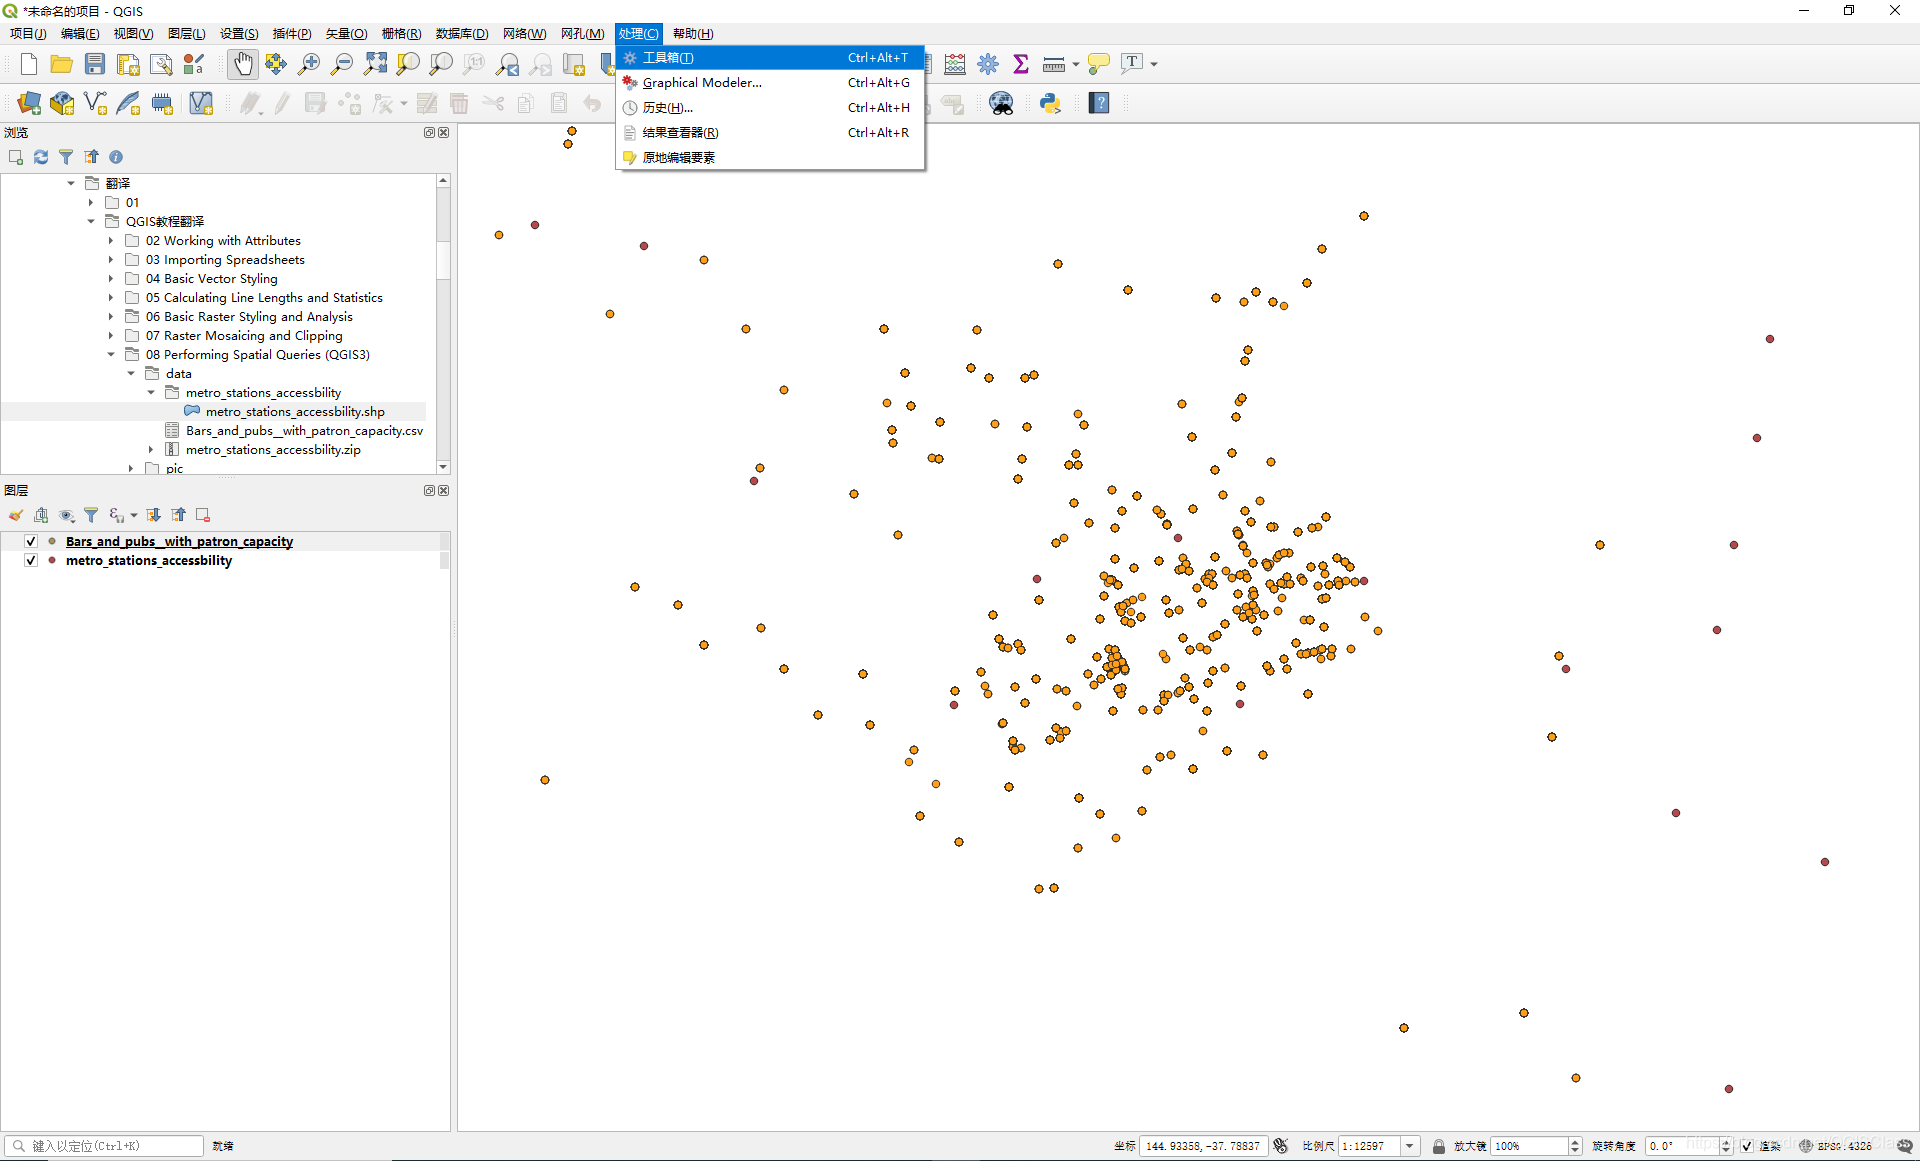Image resolution: width=1920 pixels, height=1161 pixels.
Task: Toggle the render checkbox in status bar
Action: pyautogui.click(x=1746, y=1146)
